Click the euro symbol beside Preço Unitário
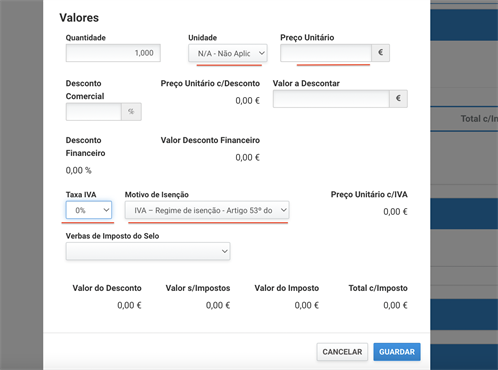This screenshot has height=370, width=498. [x=381, y=53]
